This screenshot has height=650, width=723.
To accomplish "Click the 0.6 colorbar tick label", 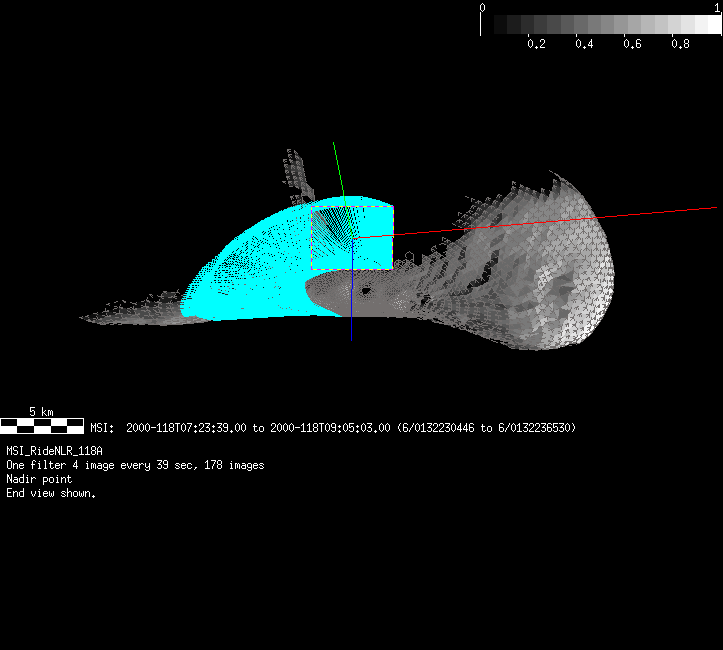I will click(632, 44).
